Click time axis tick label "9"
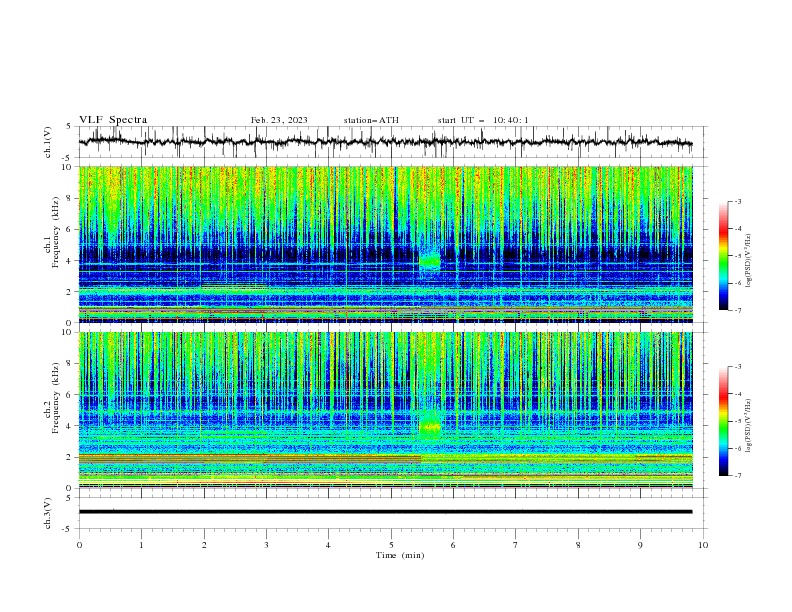This screenshot has width=792, height=612. pos(640,545)
